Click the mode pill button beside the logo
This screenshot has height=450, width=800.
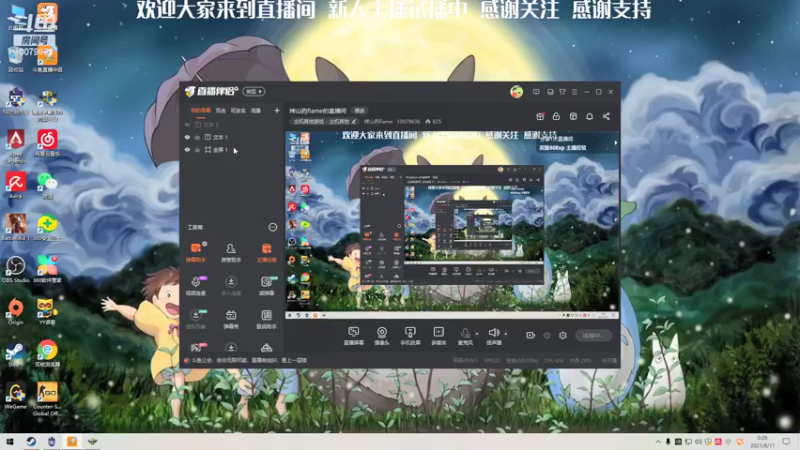254,92
